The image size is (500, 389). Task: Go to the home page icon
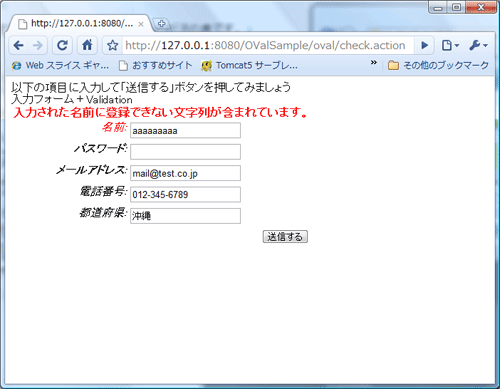tap(87, 45)
